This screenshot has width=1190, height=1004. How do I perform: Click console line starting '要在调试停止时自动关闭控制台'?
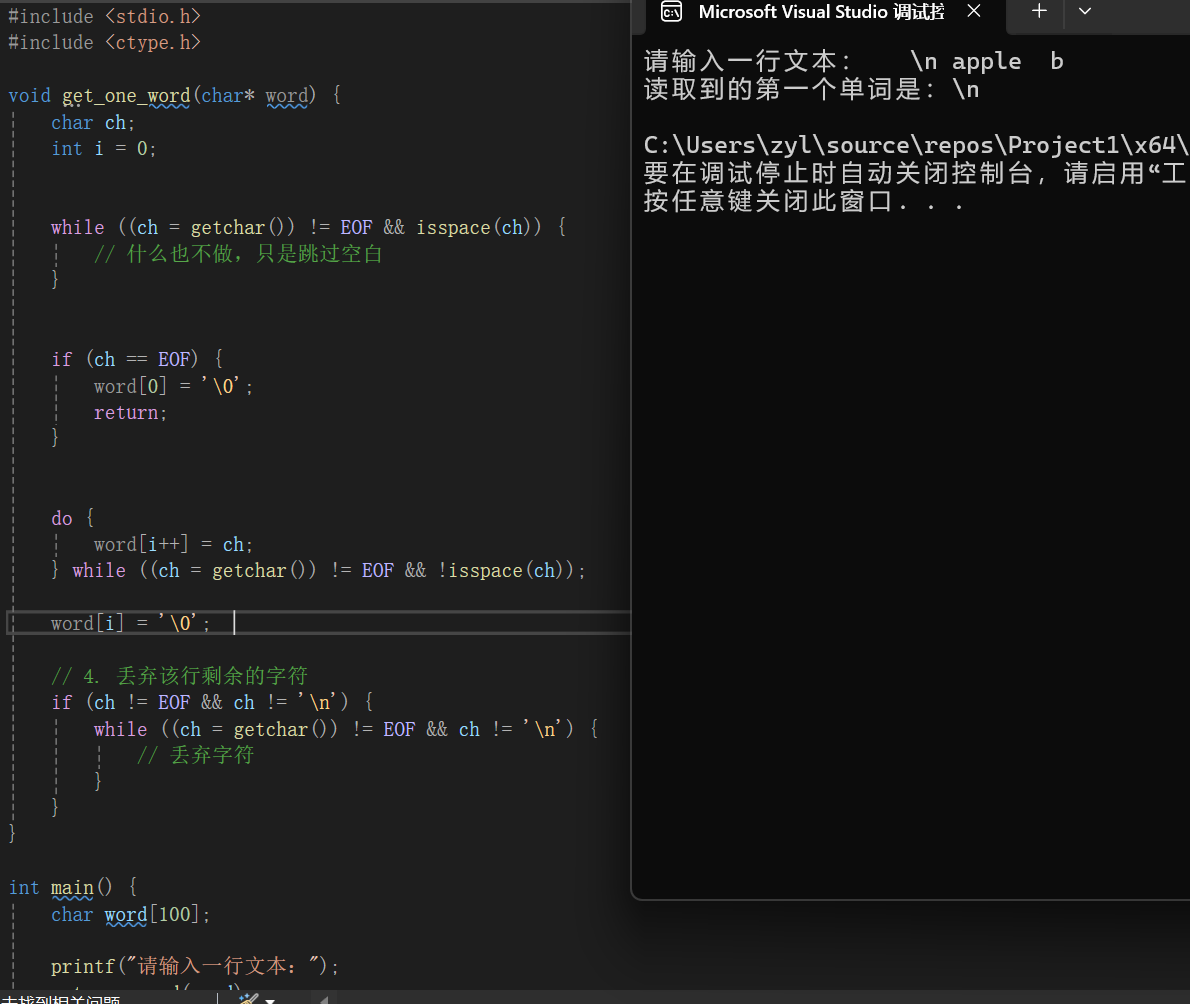click(917, 173)
